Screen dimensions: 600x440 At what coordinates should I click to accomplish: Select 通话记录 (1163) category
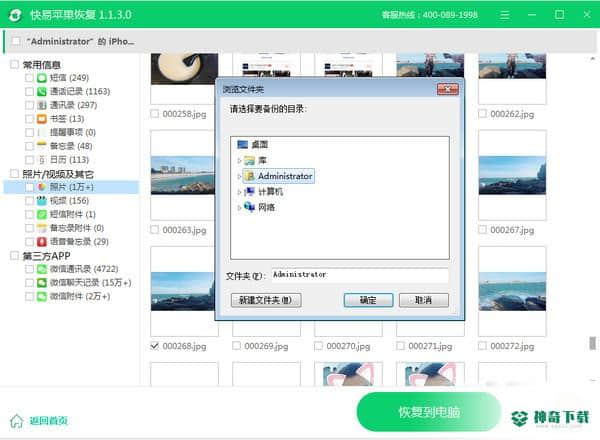point(80,91)
